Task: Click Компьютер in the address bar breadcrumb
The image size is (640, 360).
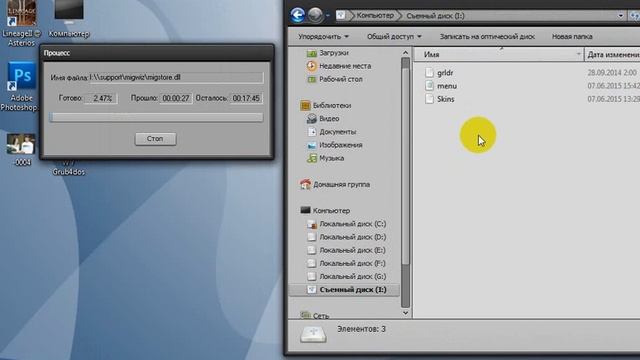Action: [375, 16]
